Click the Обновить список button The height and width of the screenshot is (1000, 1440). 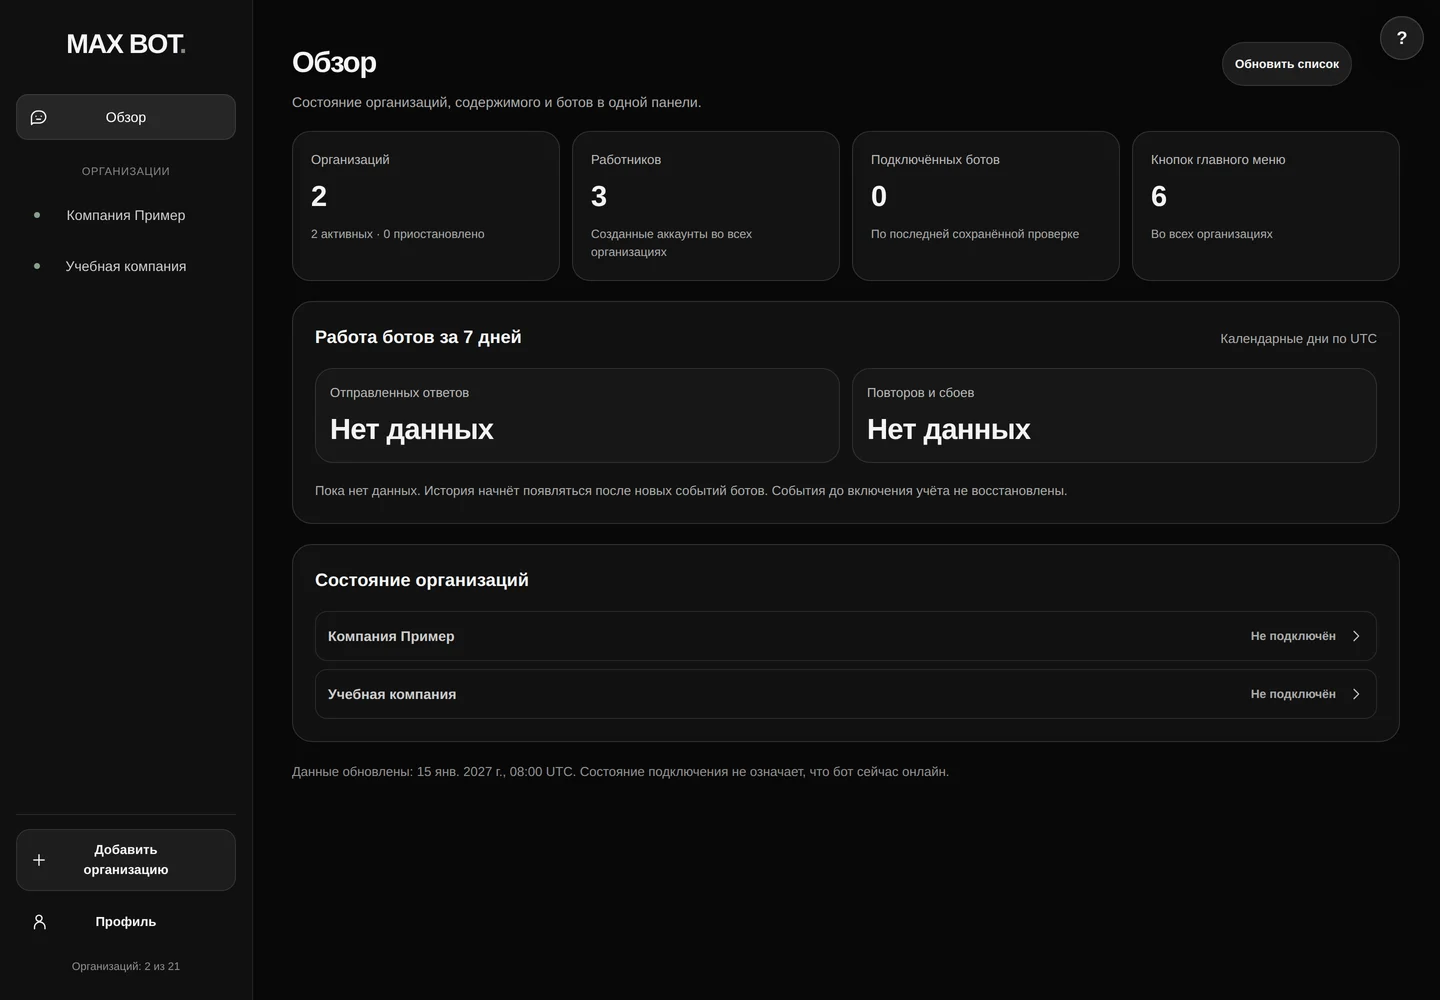pos(1287,64)
